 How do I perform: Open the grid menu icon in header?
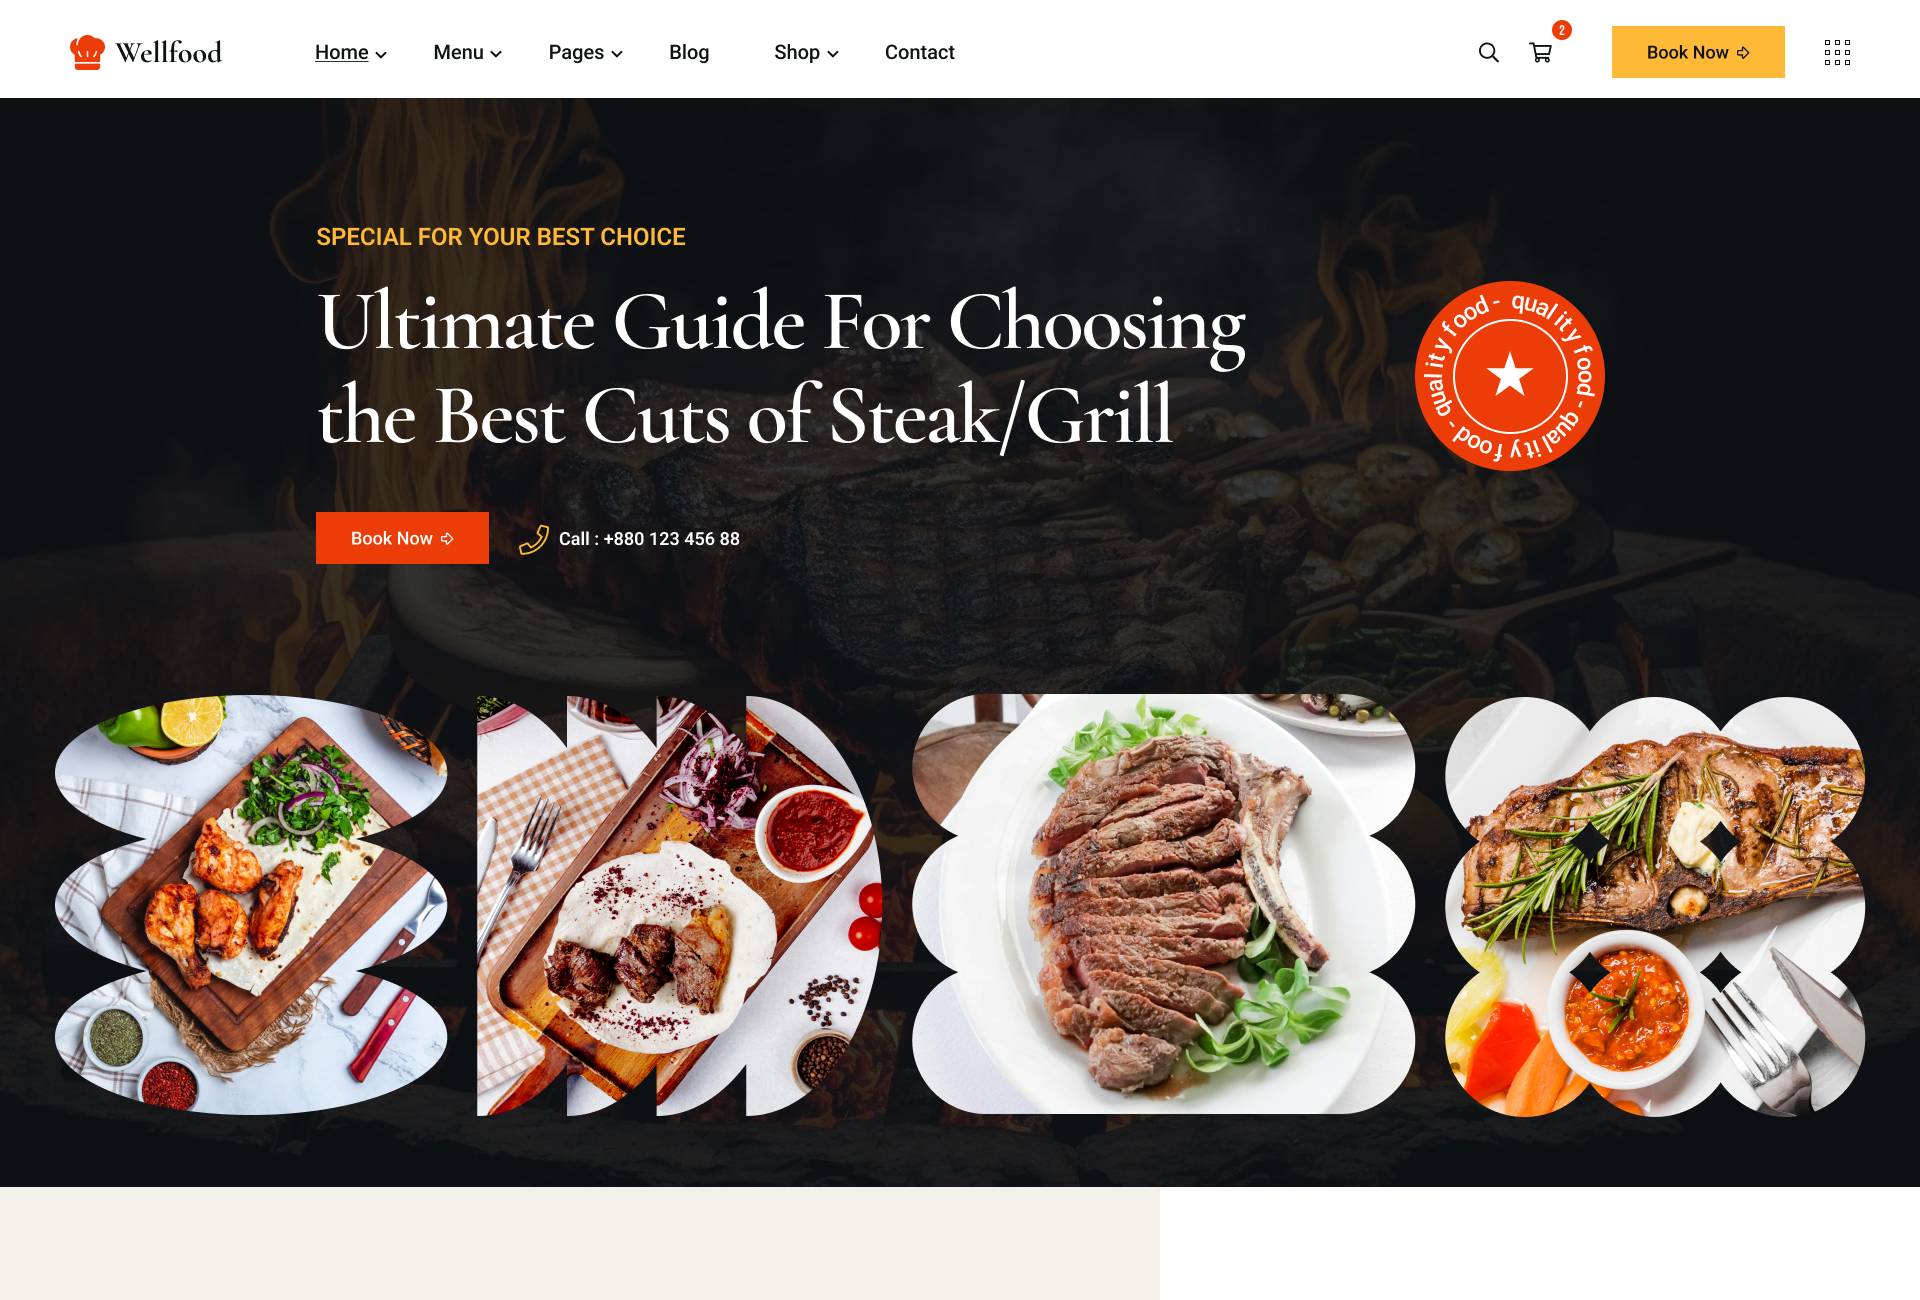point(1837,53)
